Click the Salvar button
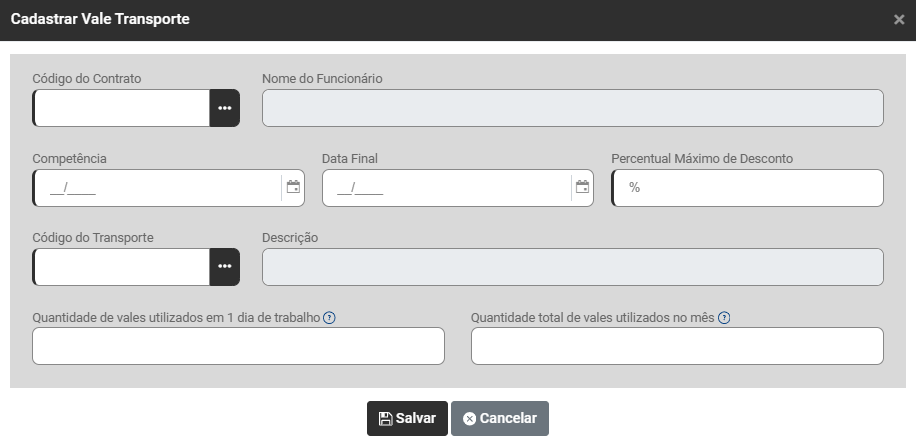916x446 pixels. tap(407, 419)
